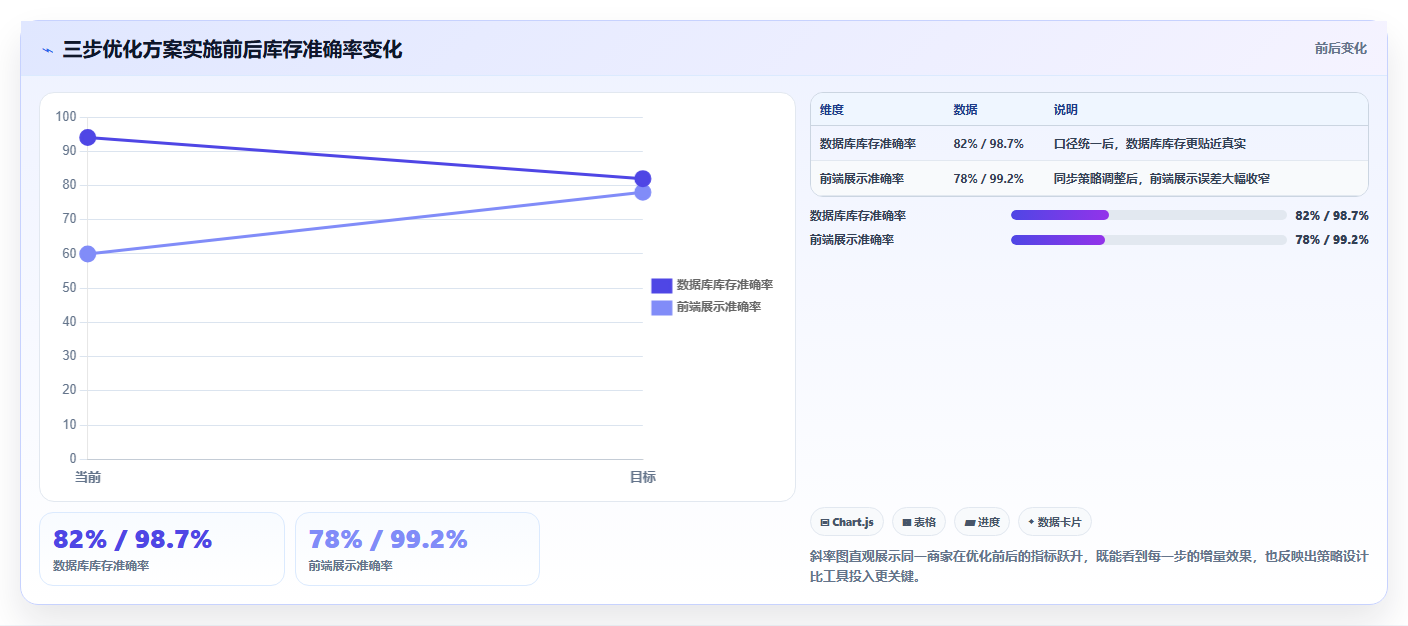Click 口径统一后 description cell
The width and height of the screenshot is (1408, 626).
tap(1149, 144)
